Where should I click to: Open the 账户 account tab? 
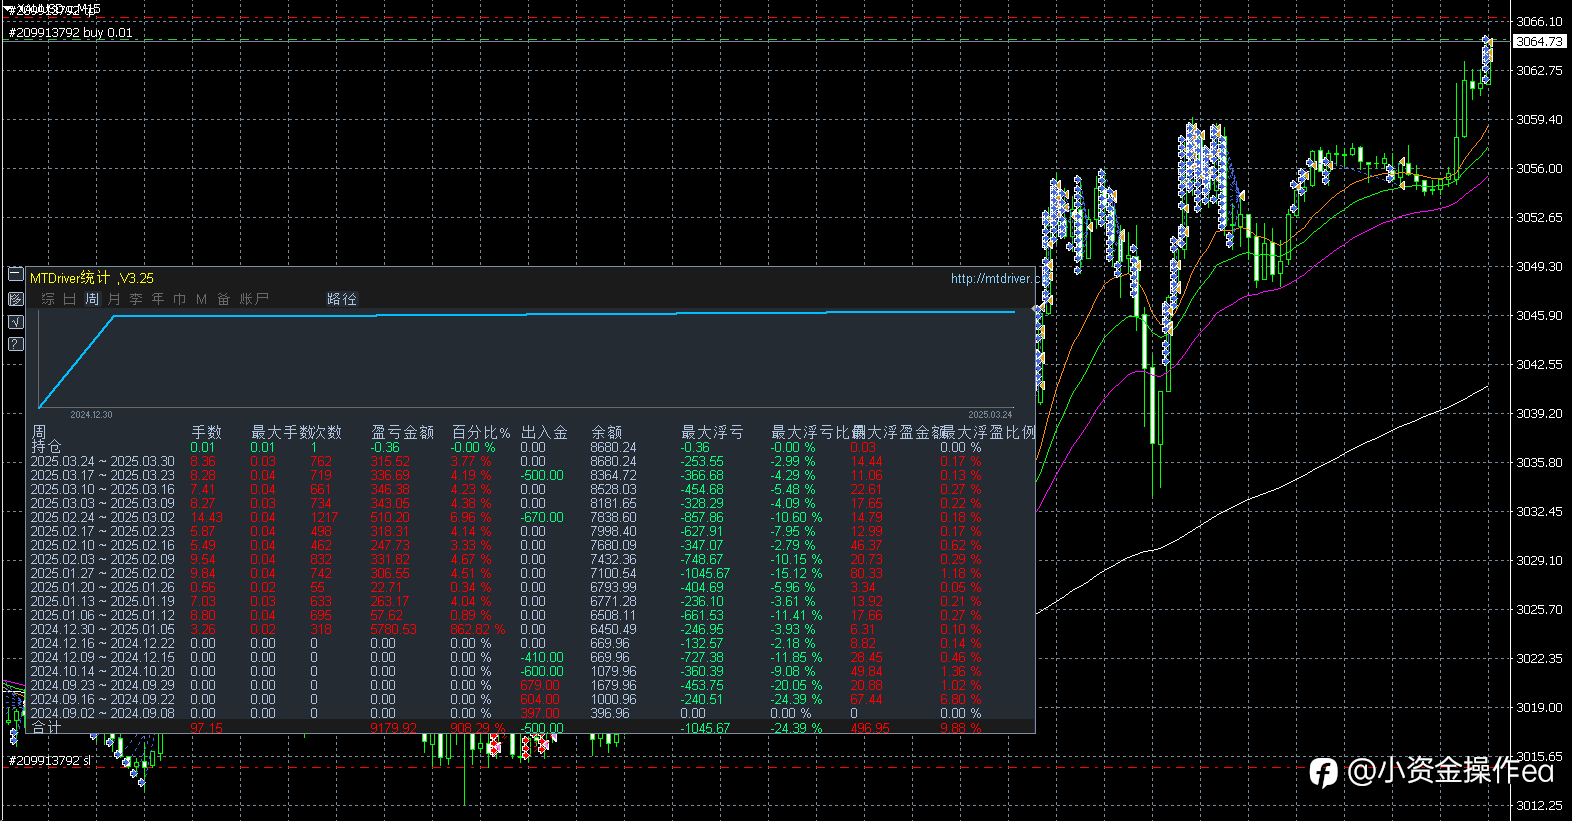[x=254, y=299]
